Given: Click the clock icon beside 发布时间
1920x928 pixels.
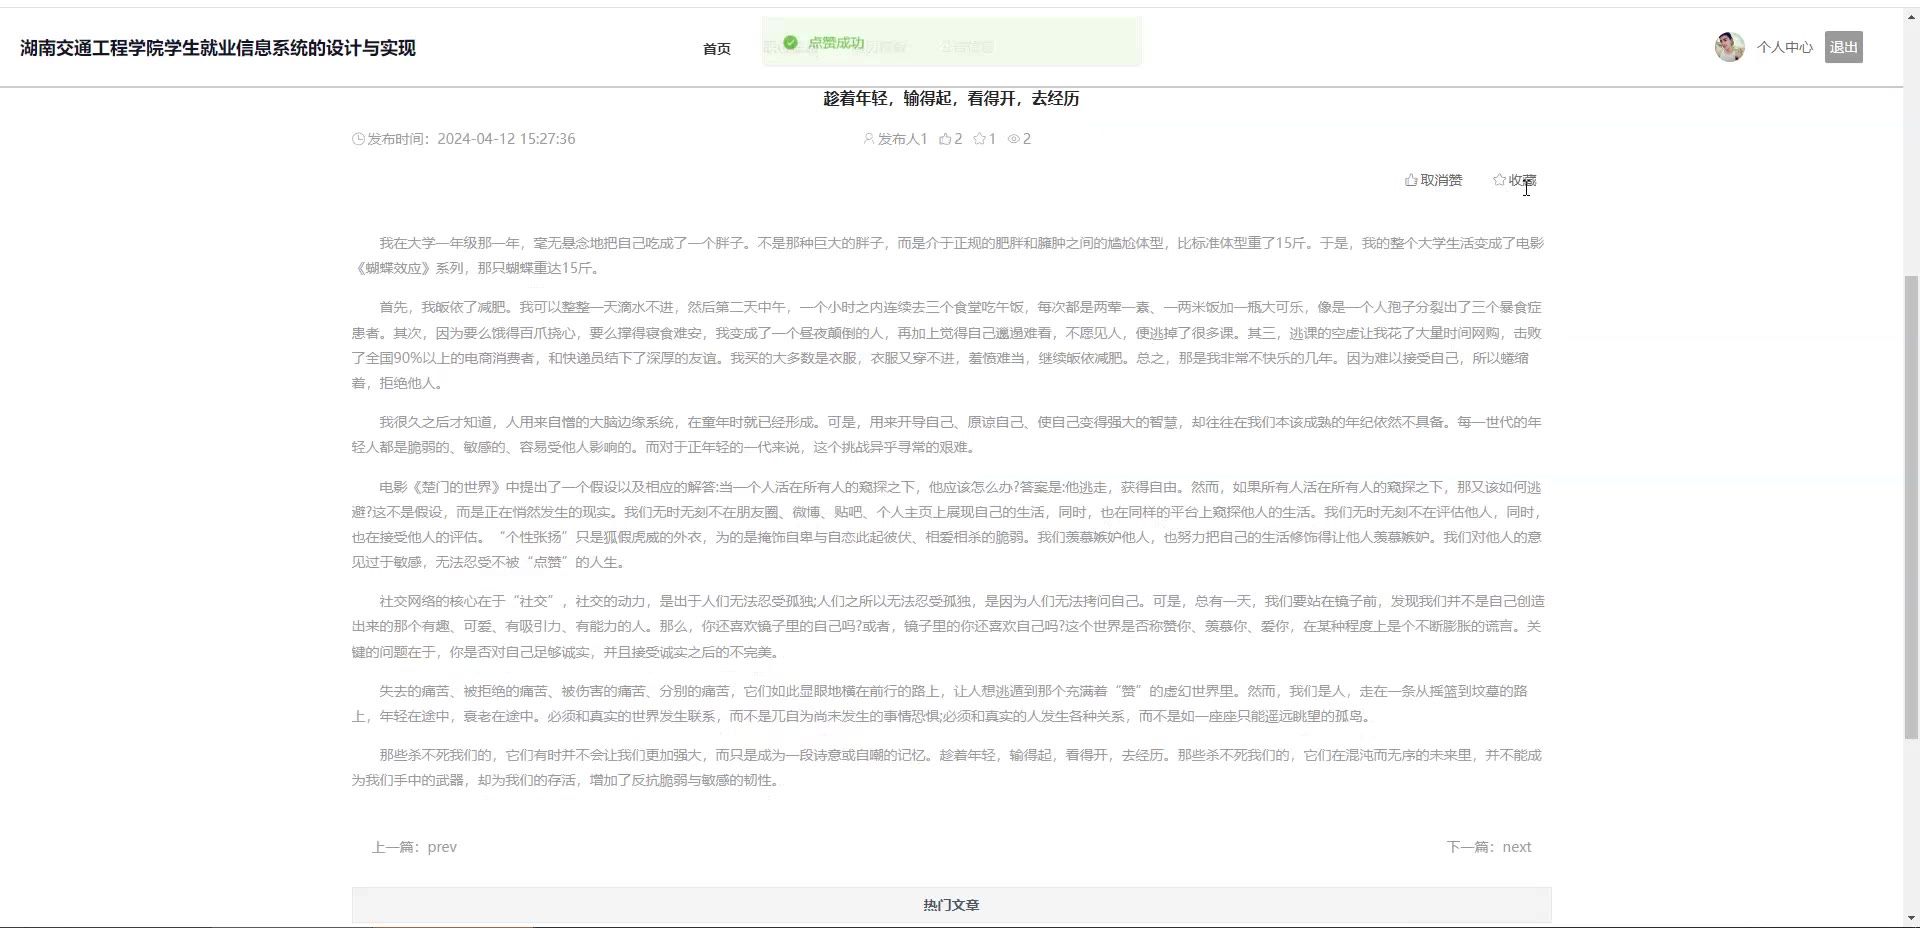Looking at the screenshot, I should (358, 139).
